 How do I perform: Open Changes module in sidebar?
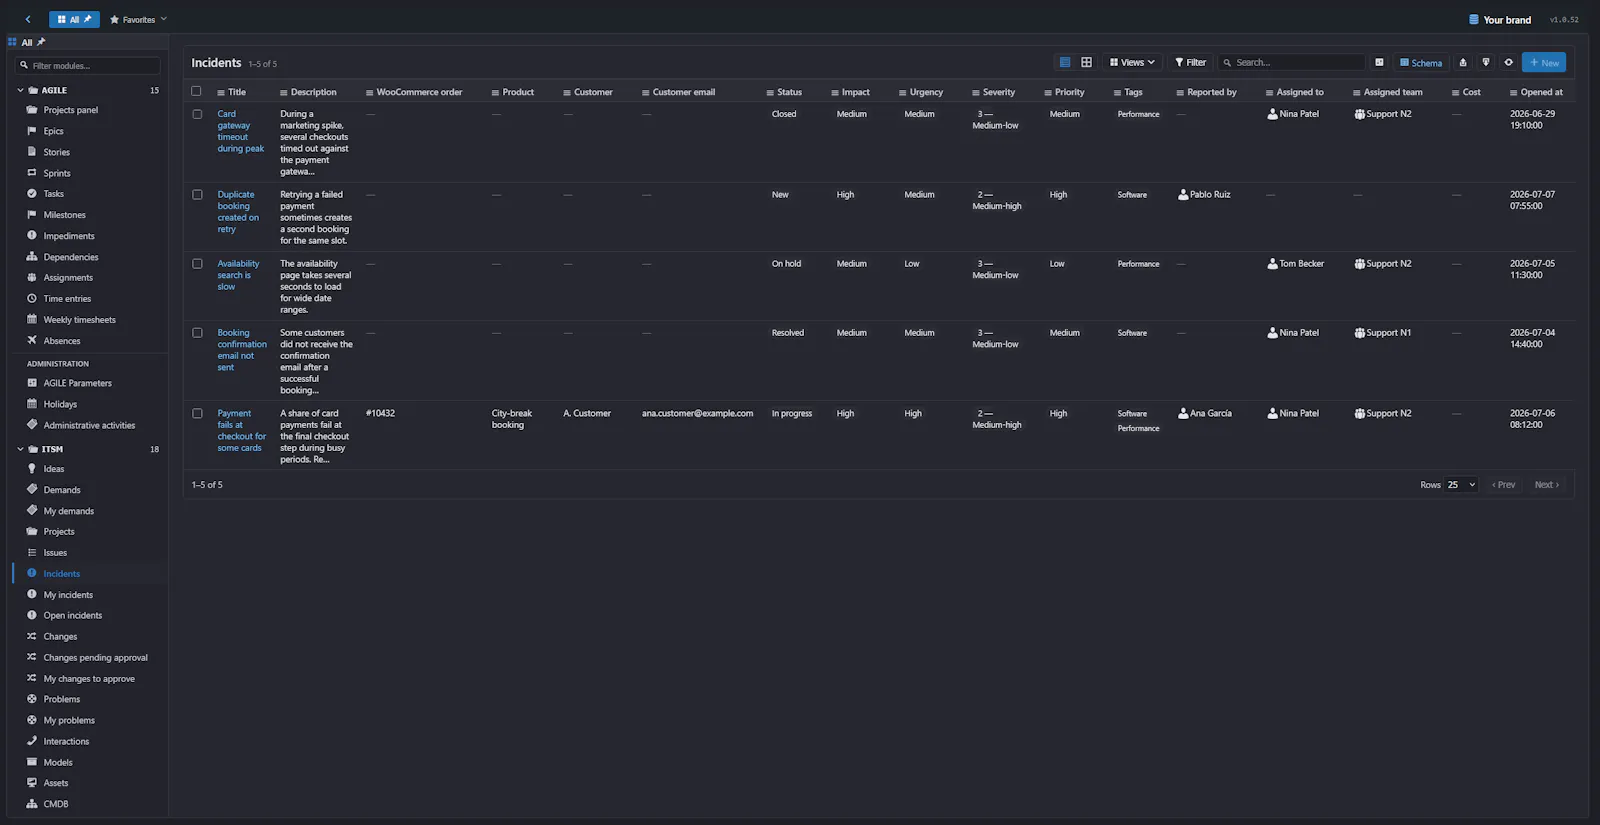tap(60, 637)
